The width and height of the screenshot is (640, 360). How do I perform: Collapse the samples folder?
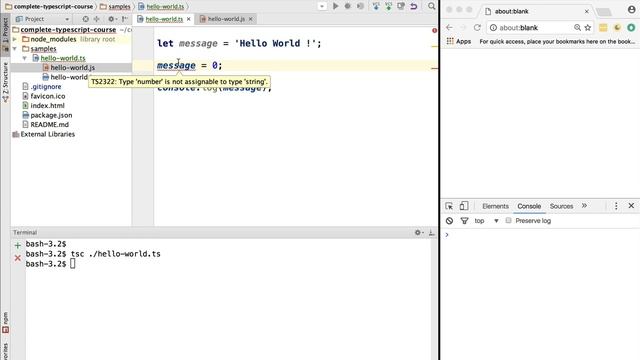coord(15,49)
